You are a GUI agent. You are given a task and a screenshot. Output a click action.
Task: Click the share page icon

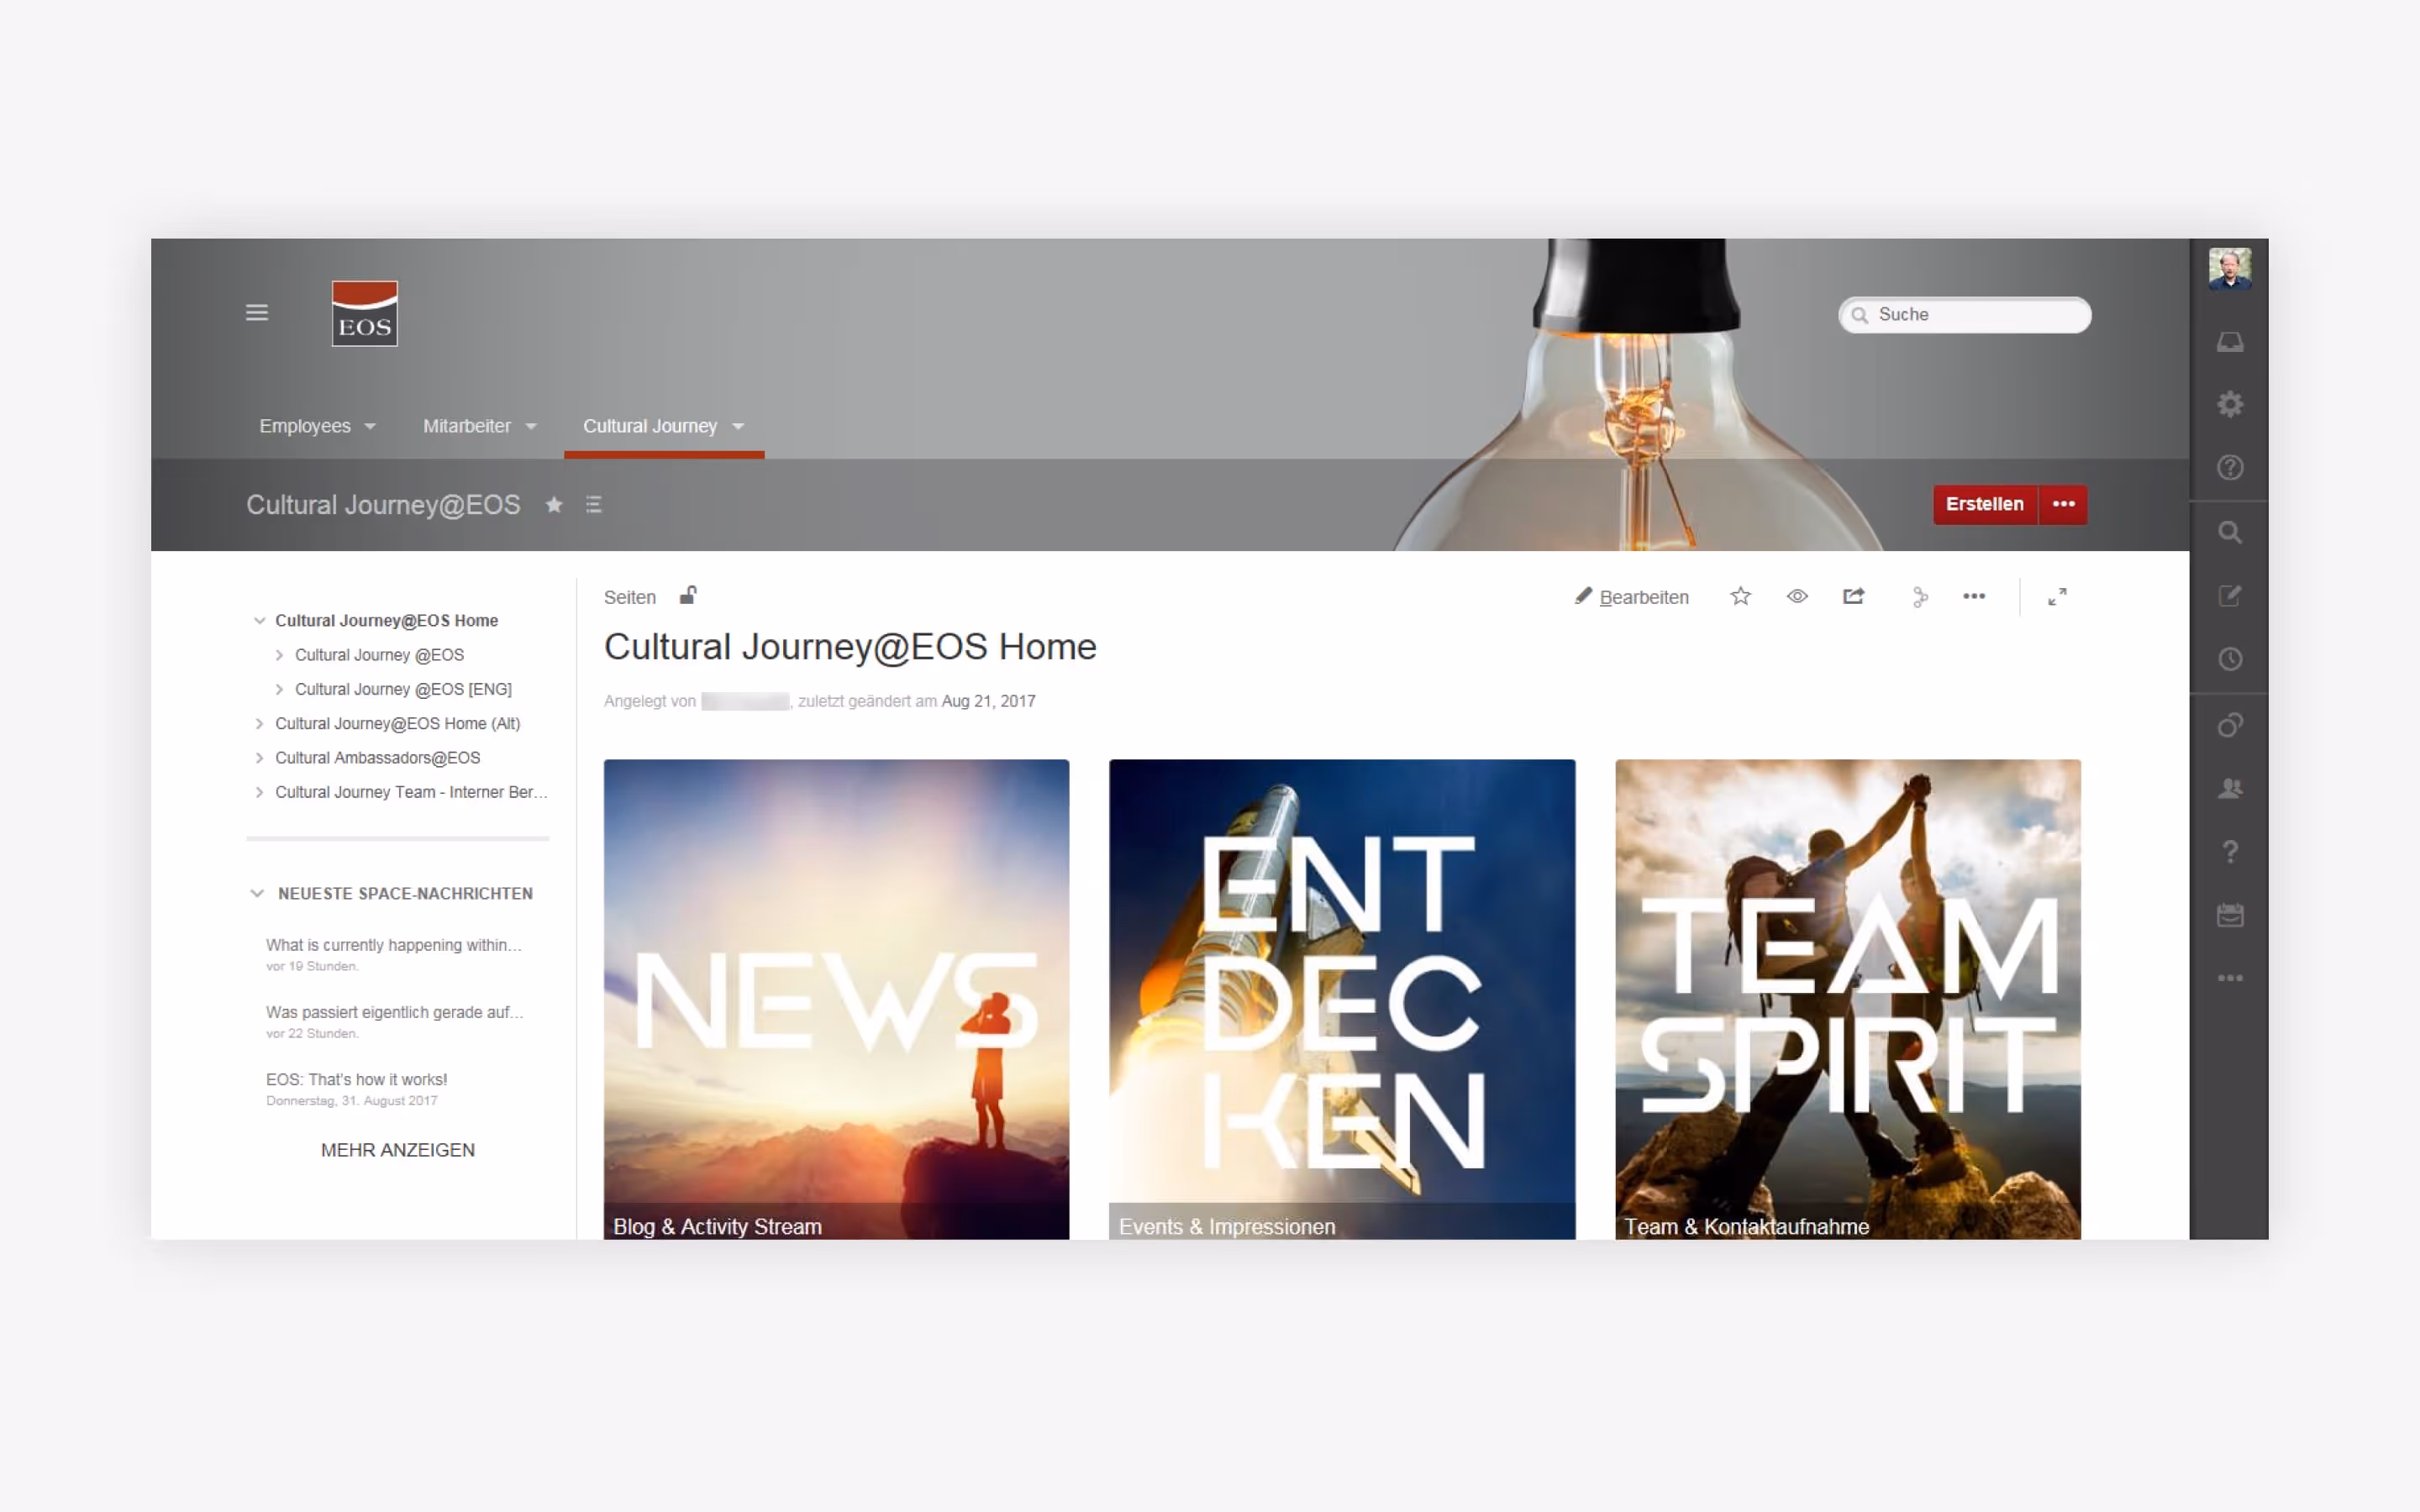(x=1853, y=596)
